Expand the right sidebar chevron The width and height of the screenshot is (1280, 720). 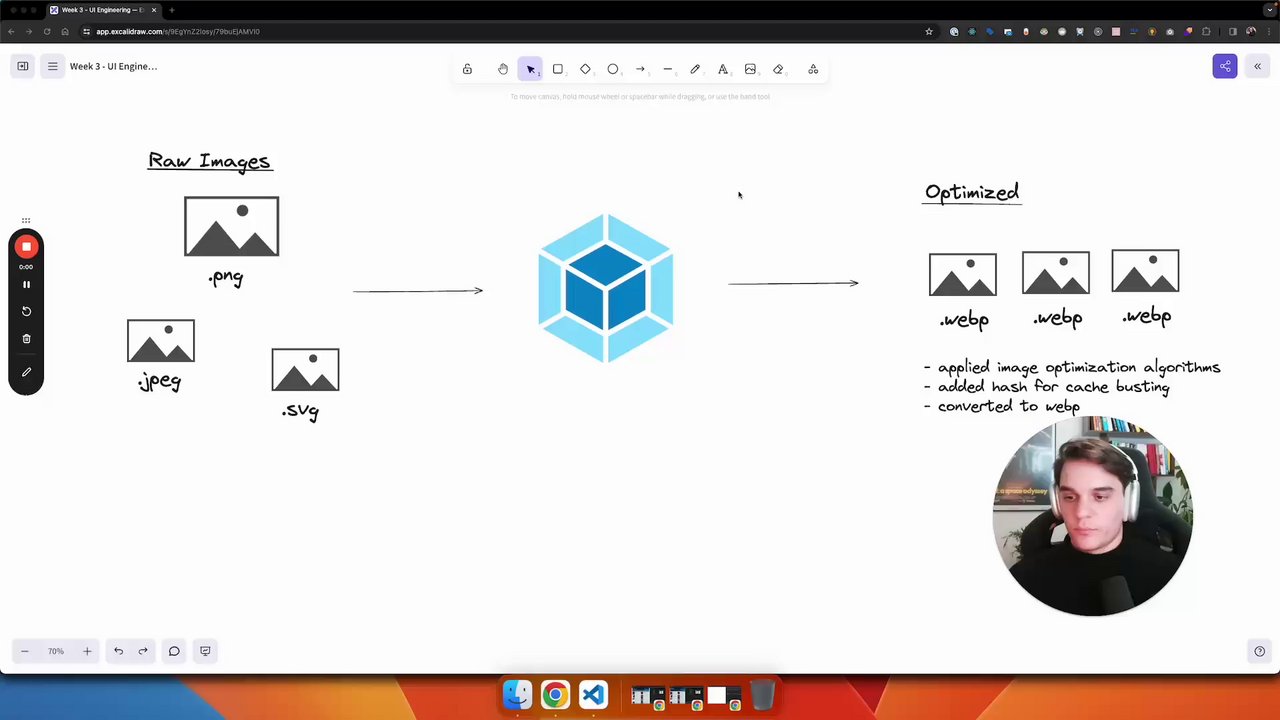click(x=1257, y=66)
